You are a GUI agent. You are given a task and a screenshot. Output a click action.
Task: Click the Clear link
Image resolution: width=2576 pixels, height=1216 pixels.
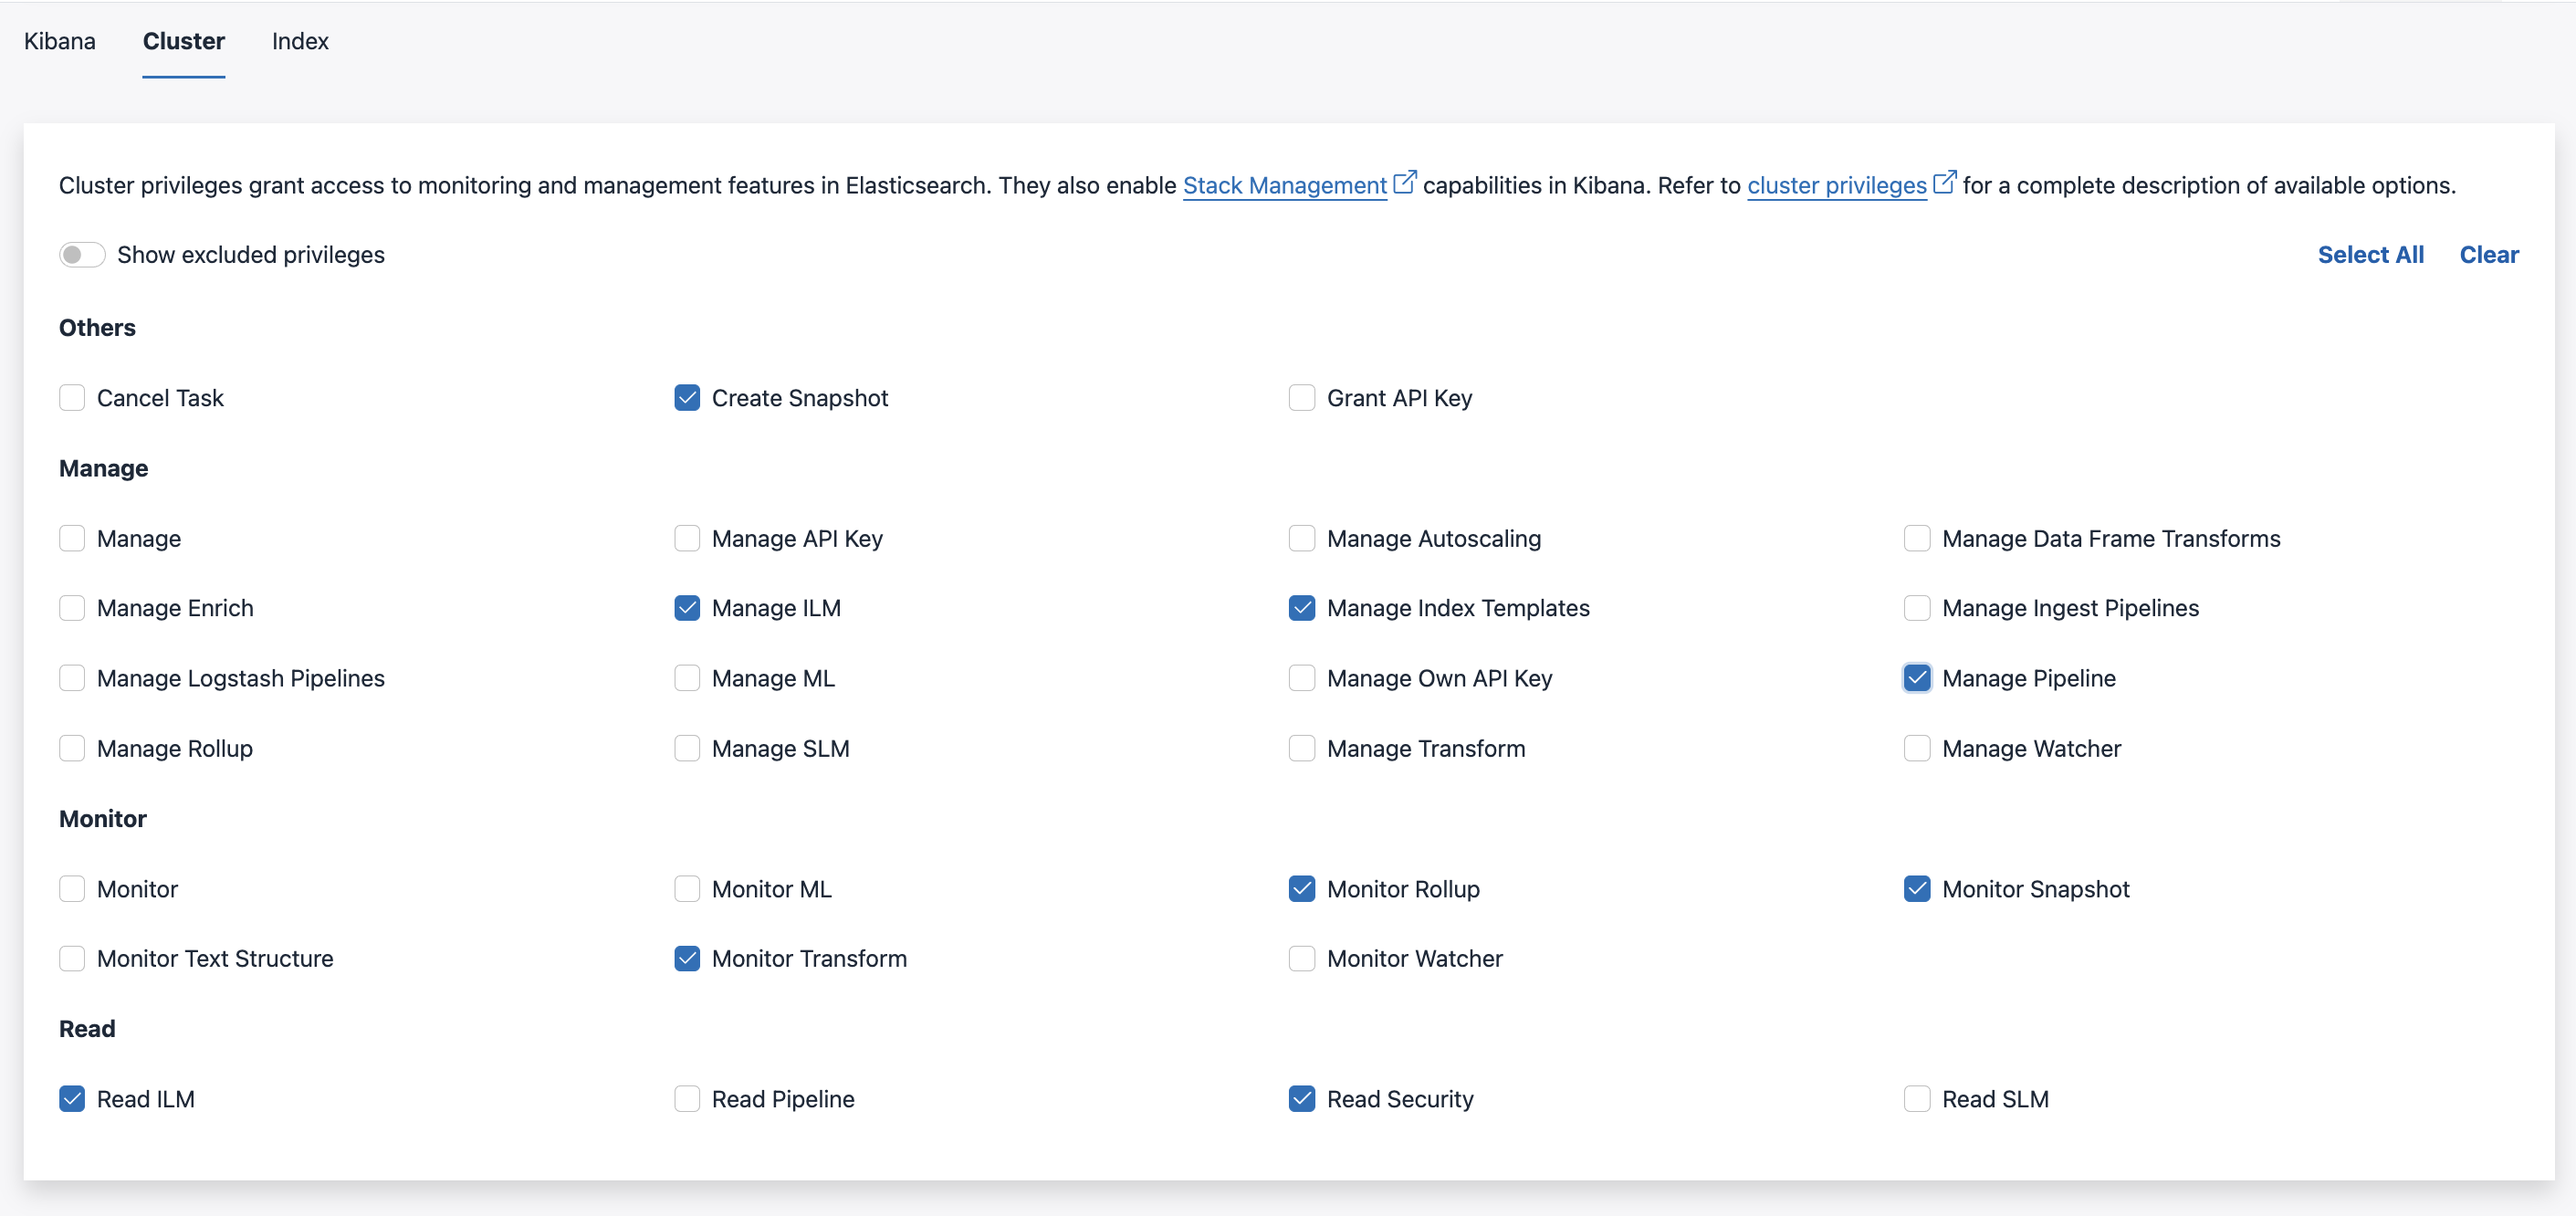[x=2489, y=254]
